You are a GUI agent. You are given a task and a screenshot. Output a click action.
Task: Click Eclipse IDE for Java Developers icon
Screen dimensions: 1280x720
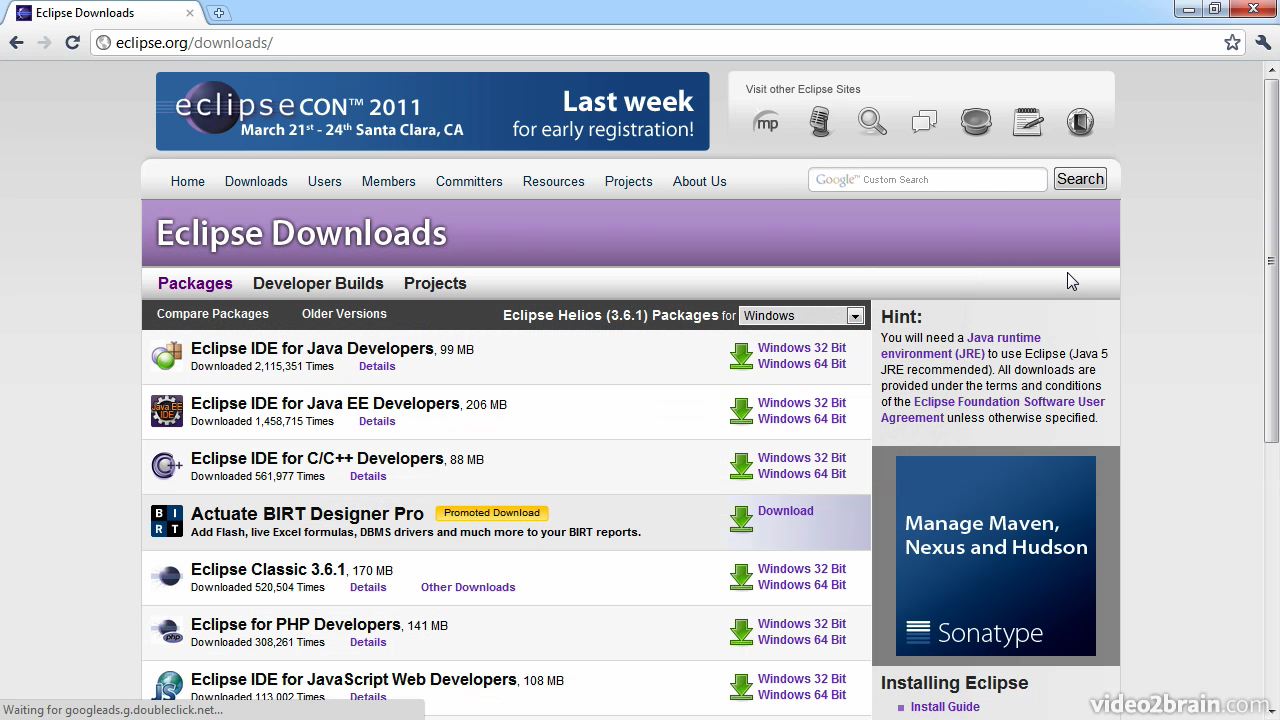coord(167,356)
